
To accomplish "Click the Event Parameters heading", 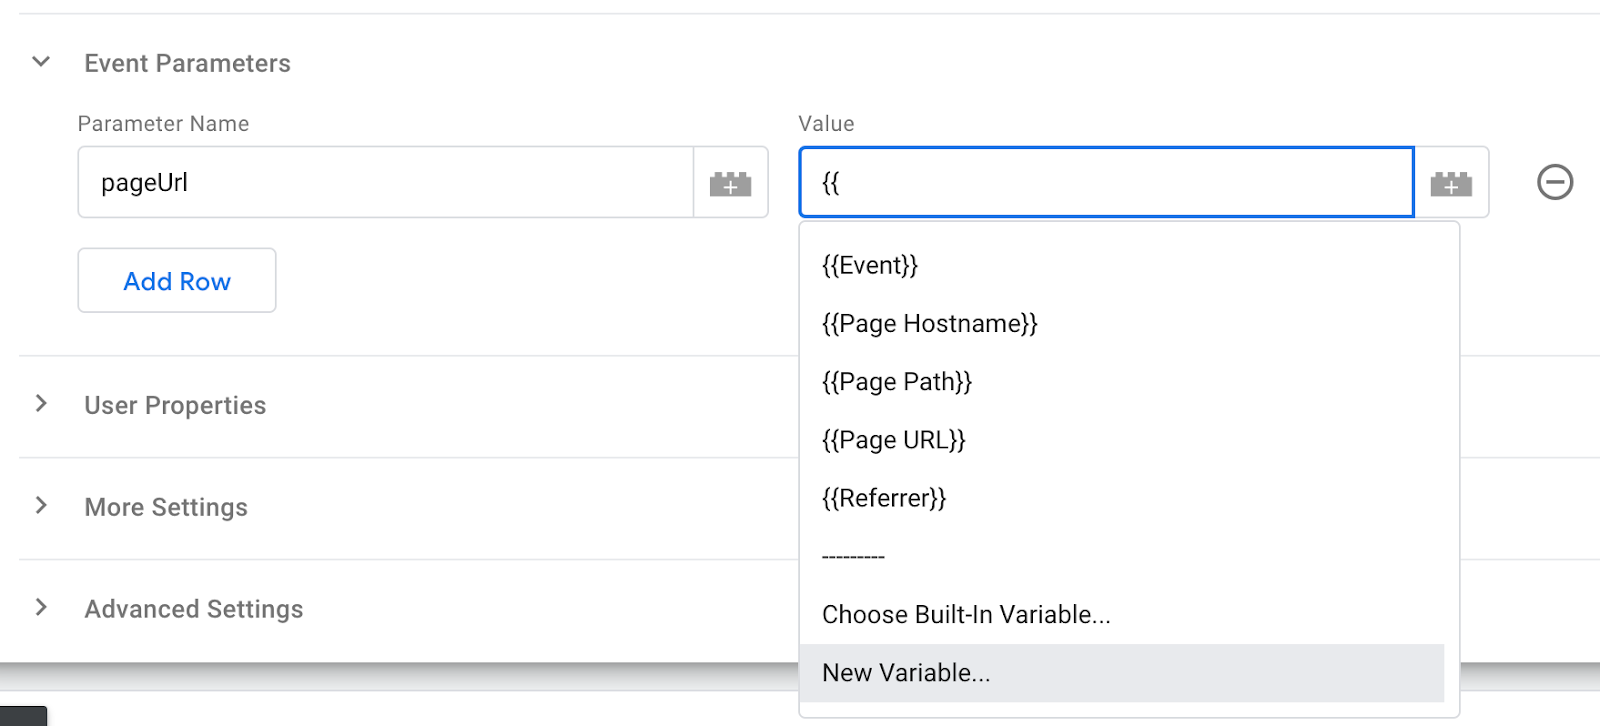I will coord(188,62).
